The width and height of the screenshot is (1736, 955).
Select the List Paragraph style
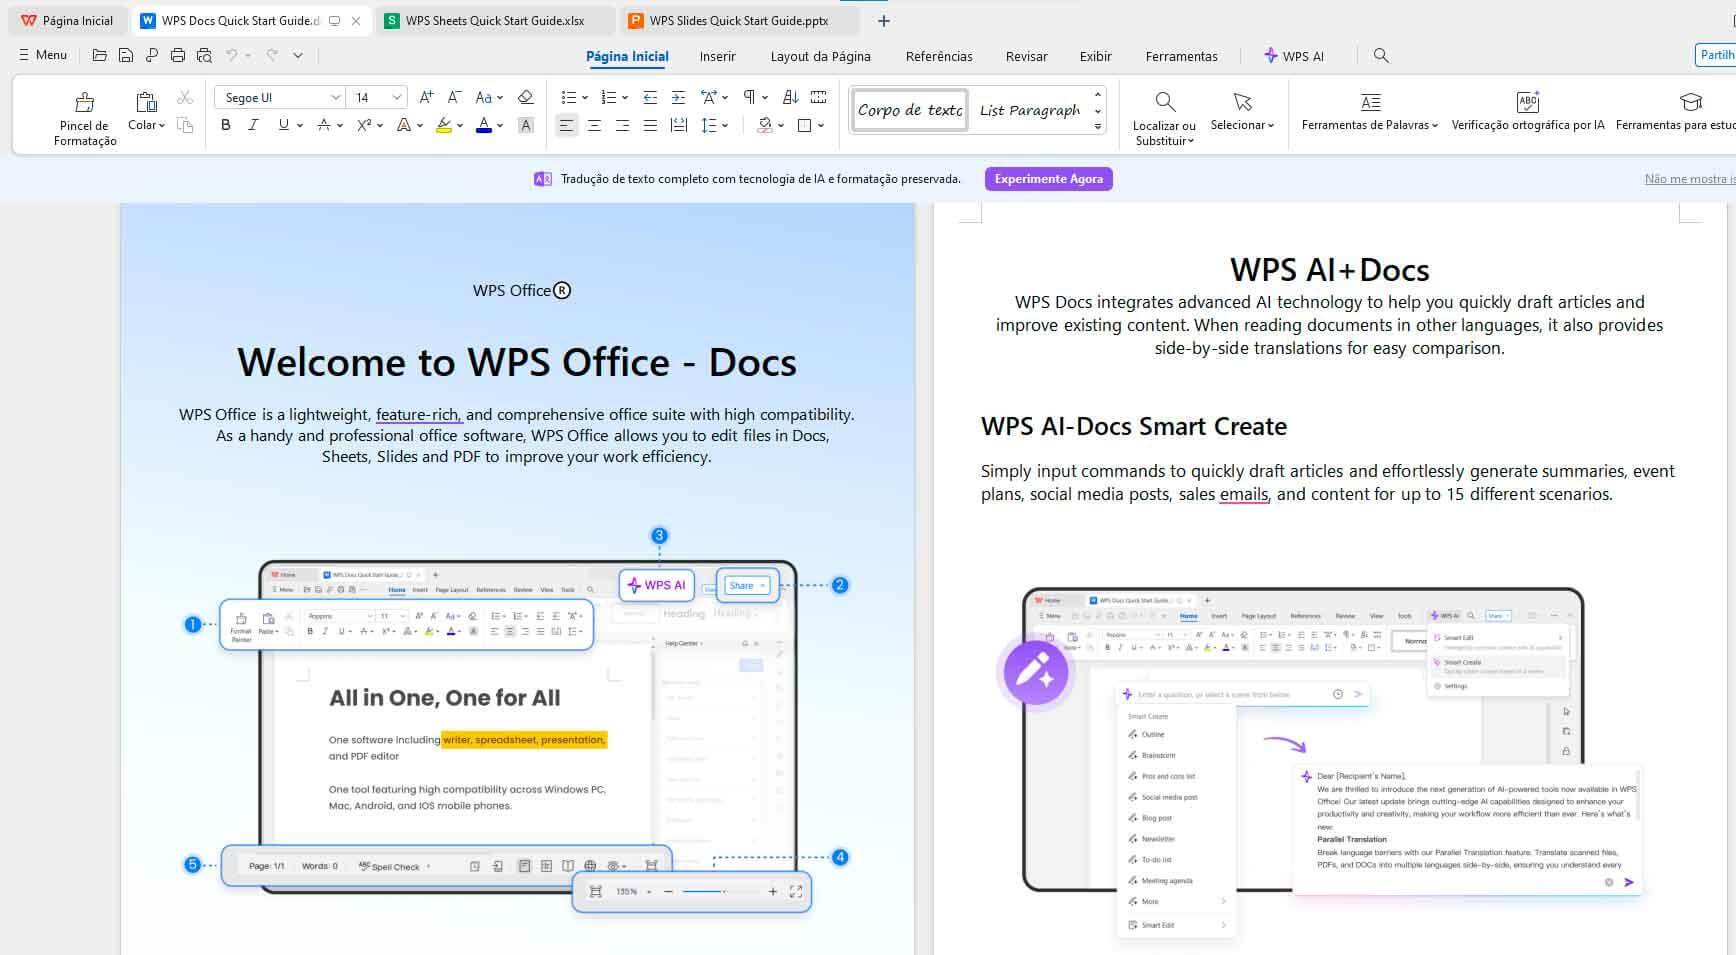coord(1029,110)
